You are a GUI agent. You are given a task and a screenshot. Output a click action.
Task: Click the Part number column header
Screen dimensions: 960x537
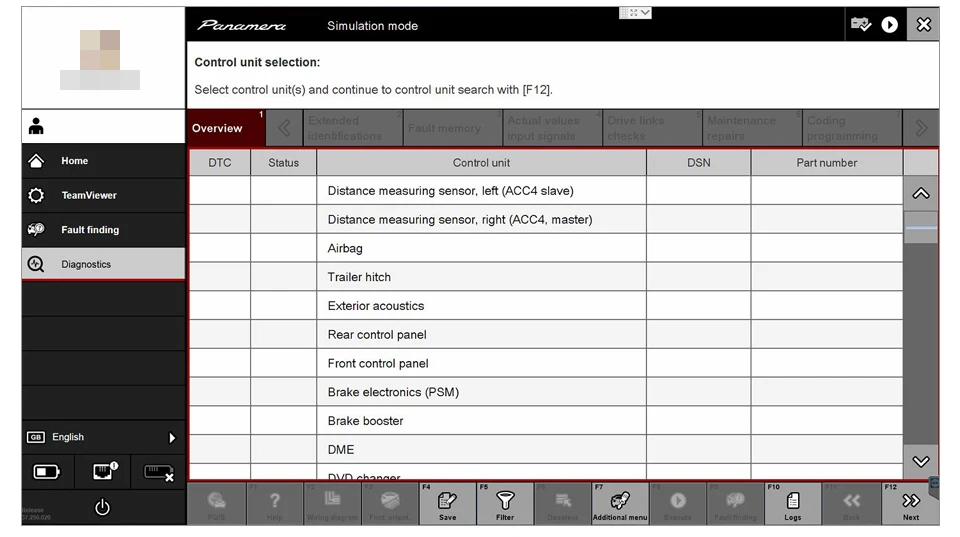click(827, 163)
